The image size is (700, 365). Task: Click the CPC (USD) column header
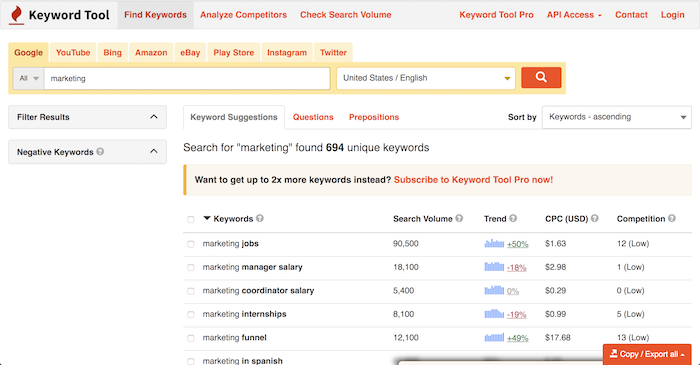click(567, 219)
